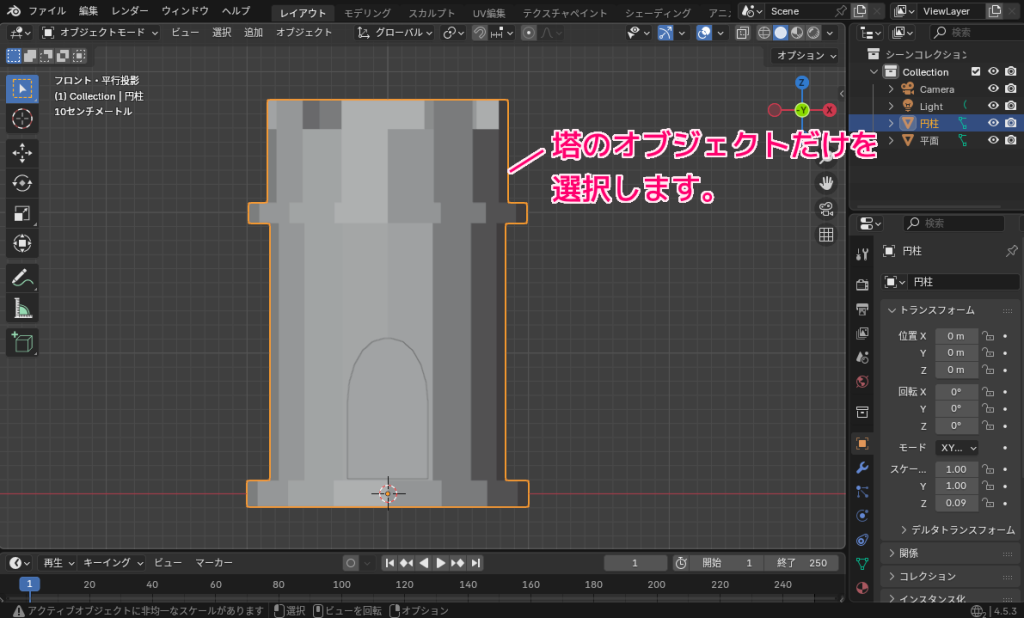Collapse the Collection tree in the outliner
This screenshot has width=1024, height=618.
pyautogui.click(x=874, y=71)
